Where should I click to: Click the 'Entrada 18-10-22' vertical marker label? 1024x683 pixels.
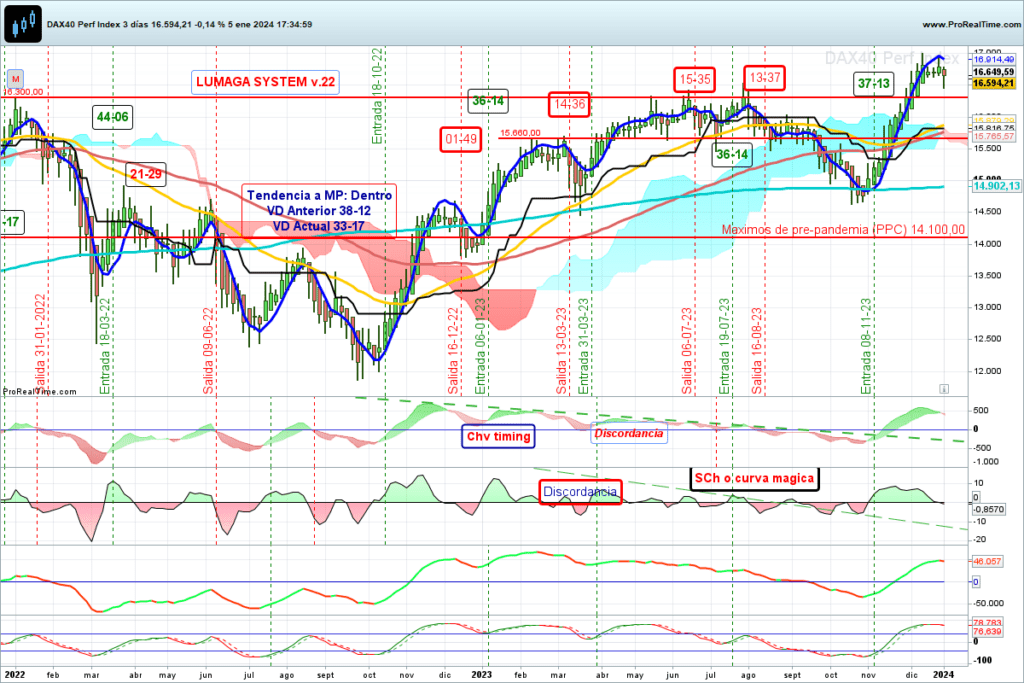377,95
